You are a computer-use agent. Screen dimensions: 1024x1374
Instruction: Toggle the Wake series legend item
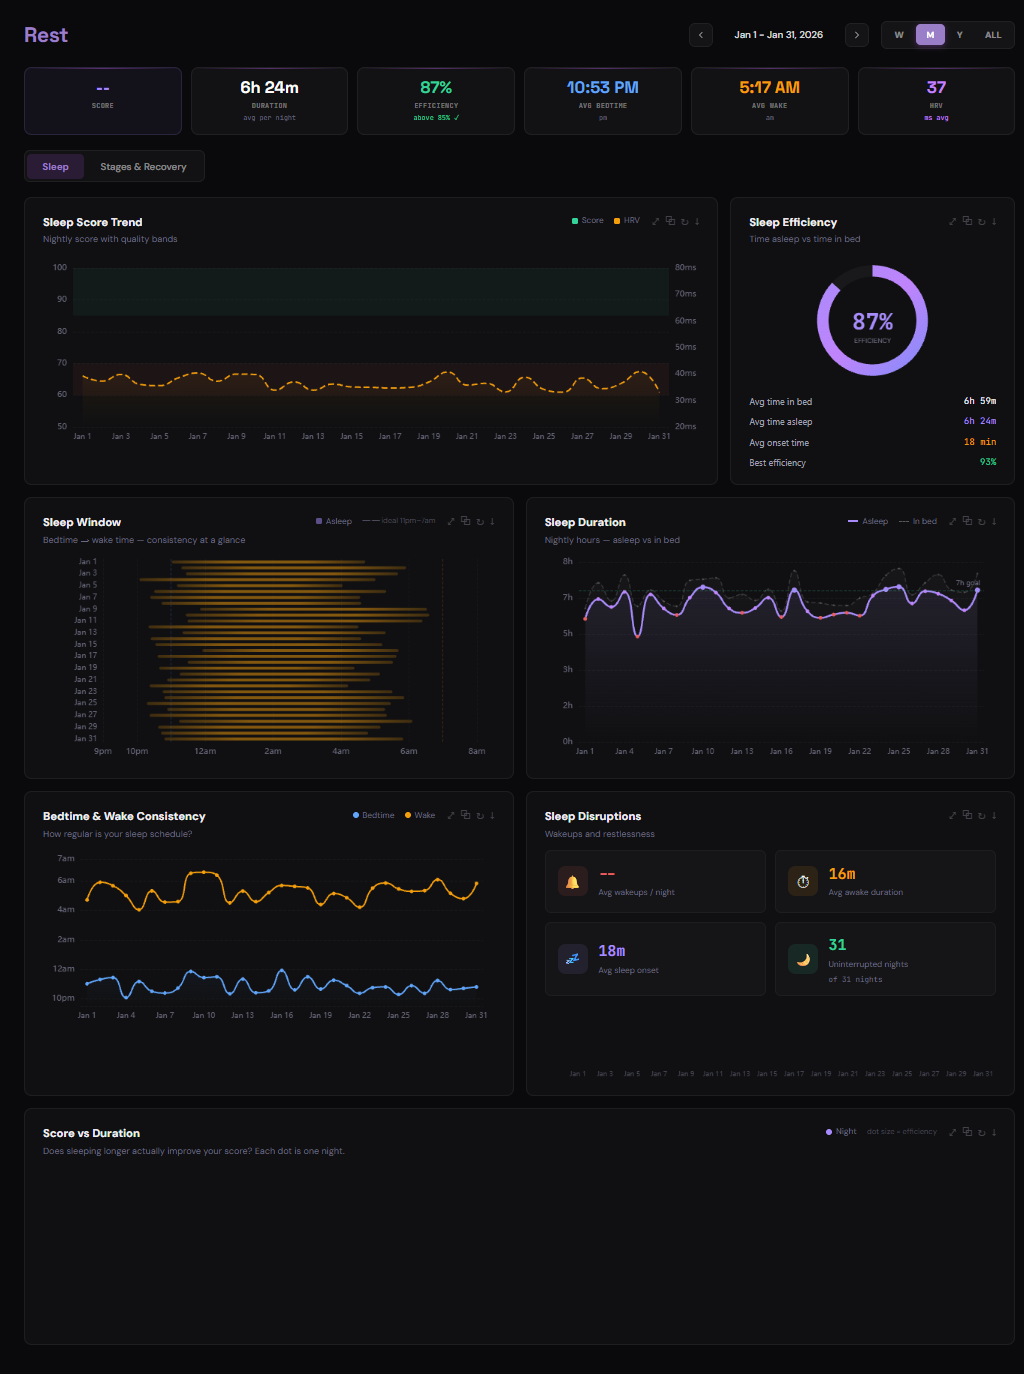point(420,815)
